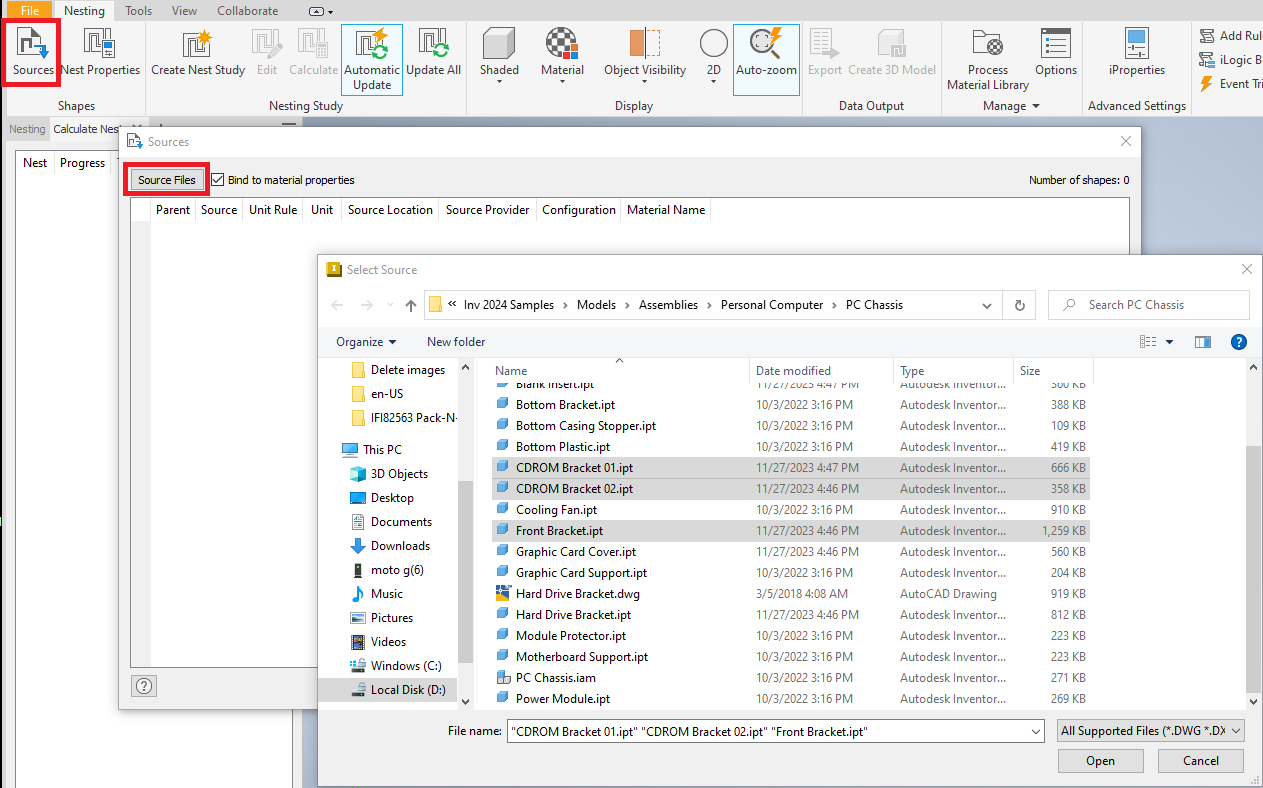Viewport: 1263px width, 788px height.
Task: Click Process Material Library
Action: click(x=988, y=59)
